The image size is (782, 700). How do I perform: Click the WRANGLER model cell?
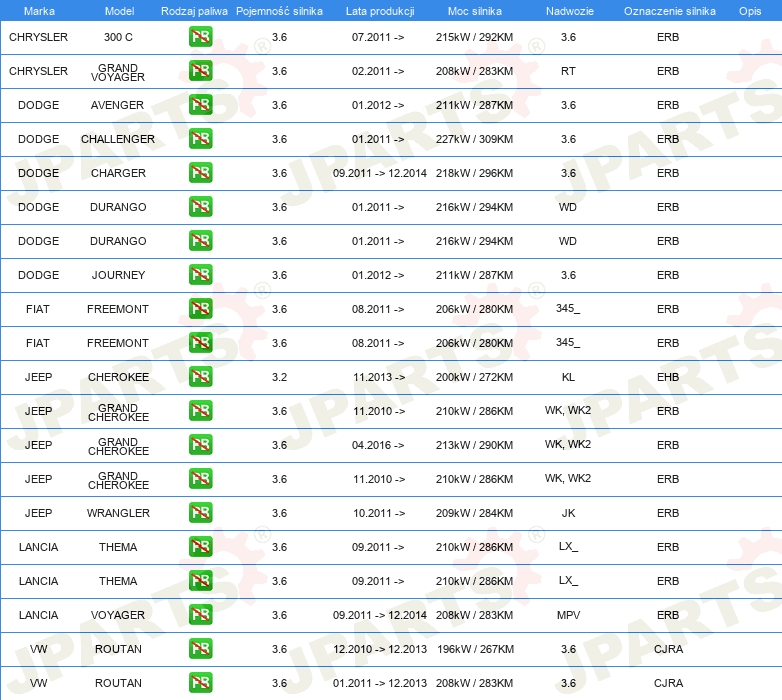tap(118, 513)
